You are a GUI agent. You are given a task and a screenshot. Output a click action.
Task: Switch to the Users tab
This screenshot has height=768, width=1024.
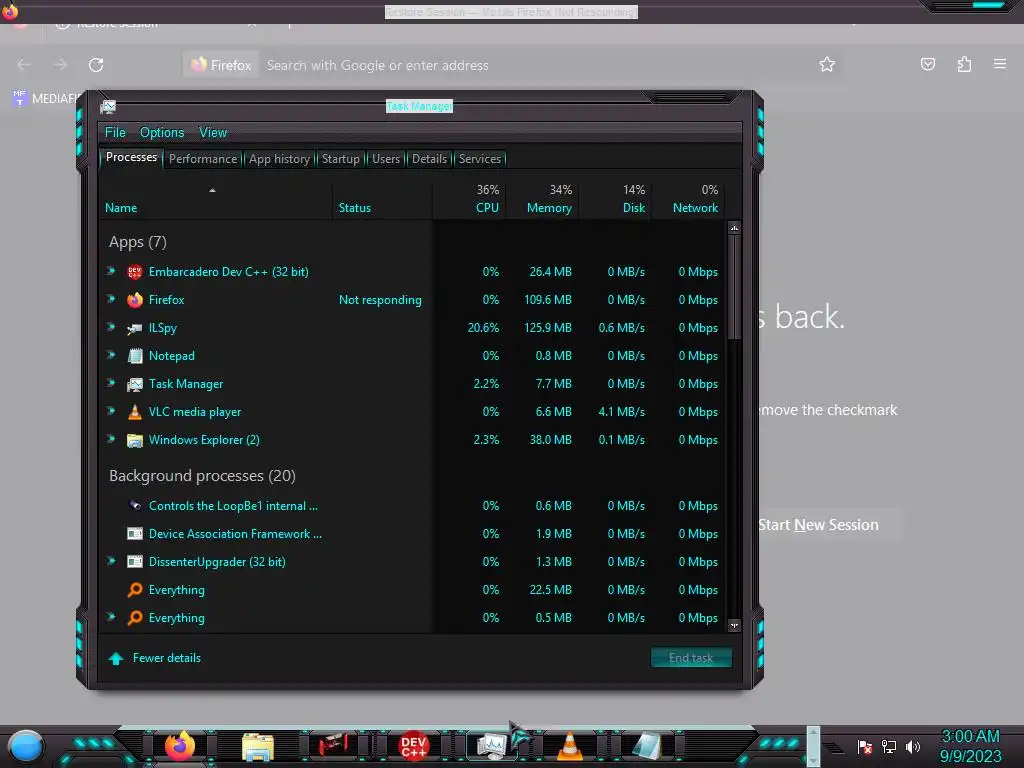coord(386,159)
